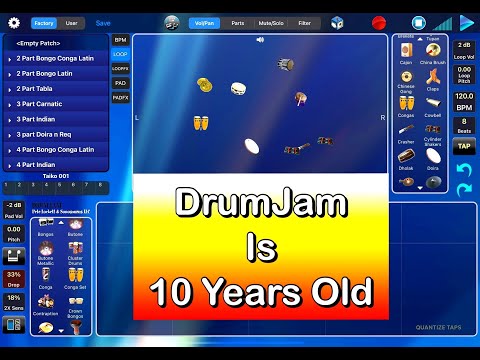Select the Cajon loop instrument

406,53
